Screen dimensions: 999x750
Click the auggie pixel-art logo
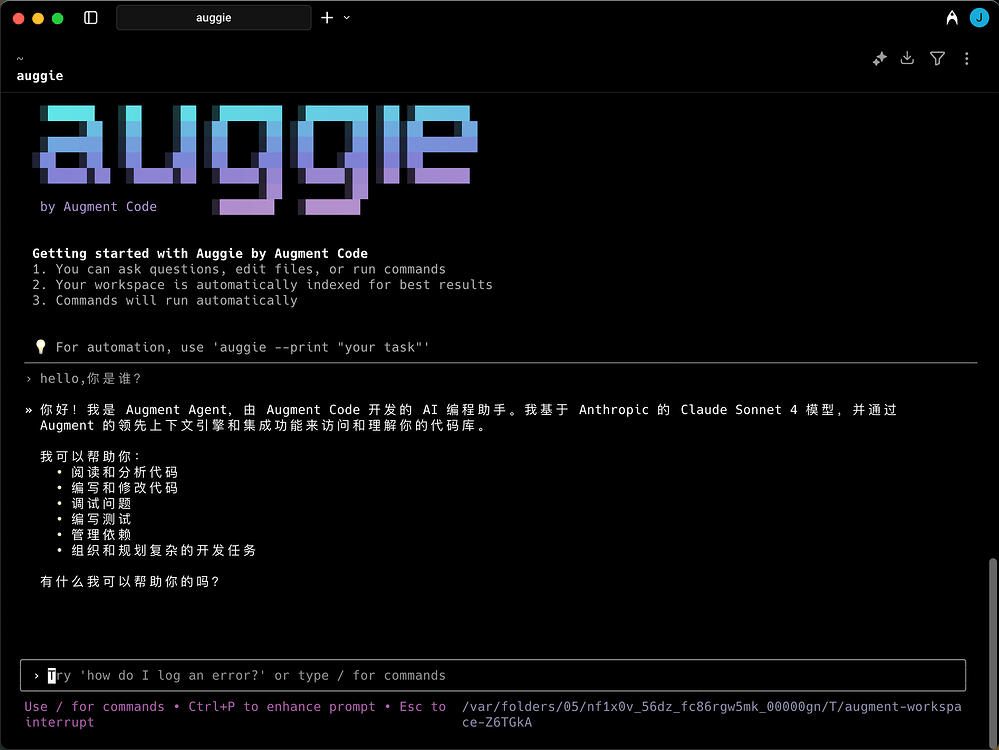[x=255, y=159]
